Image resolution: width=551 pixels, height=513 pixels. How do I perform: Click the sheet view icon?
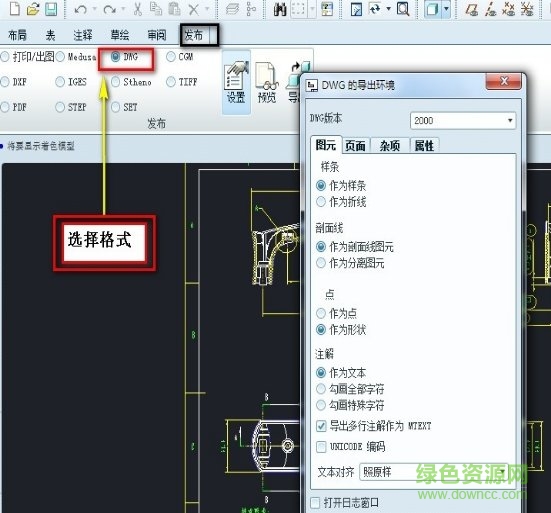pyautogui.click(x=356, y=9)
